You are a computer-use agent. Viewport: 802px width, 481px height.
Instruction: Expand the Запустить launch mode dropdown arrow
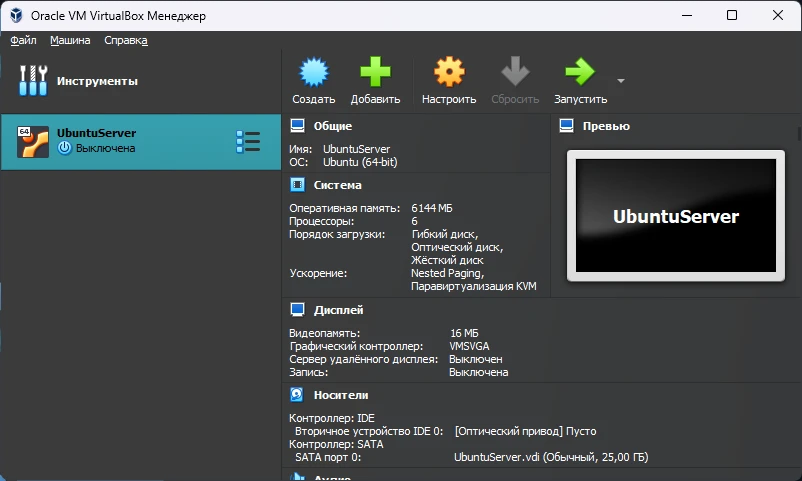click(x=620, y=81)
